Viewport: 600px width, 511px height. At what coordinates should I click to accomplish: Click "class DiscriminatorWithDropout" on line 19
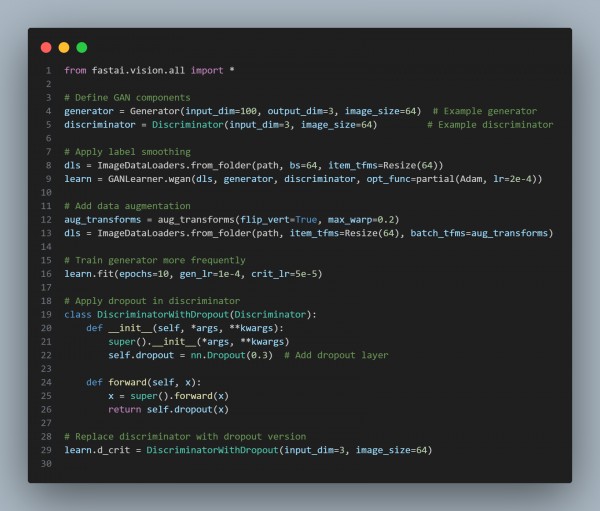[146, 315]
